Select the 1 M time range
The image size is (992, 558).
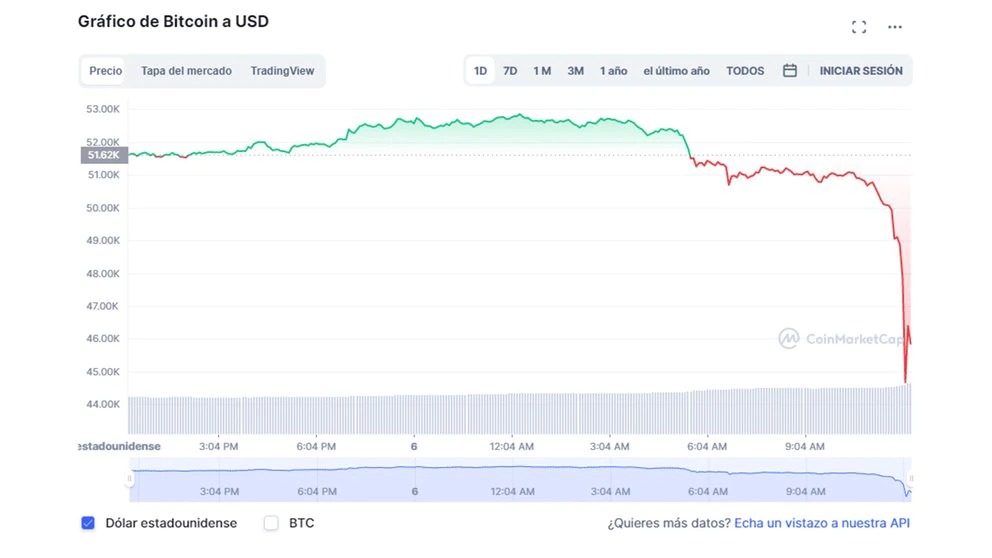click(x=542, y=71)
